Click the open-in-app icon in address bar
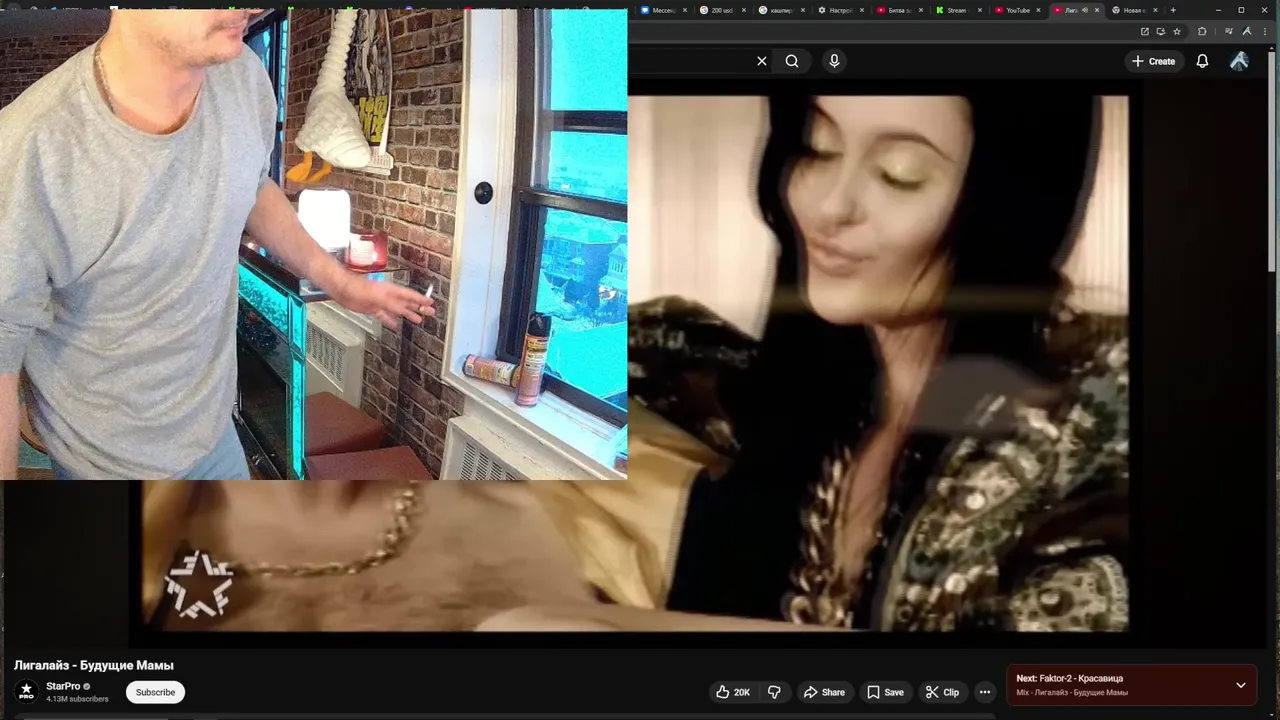 coord(1145,31)
